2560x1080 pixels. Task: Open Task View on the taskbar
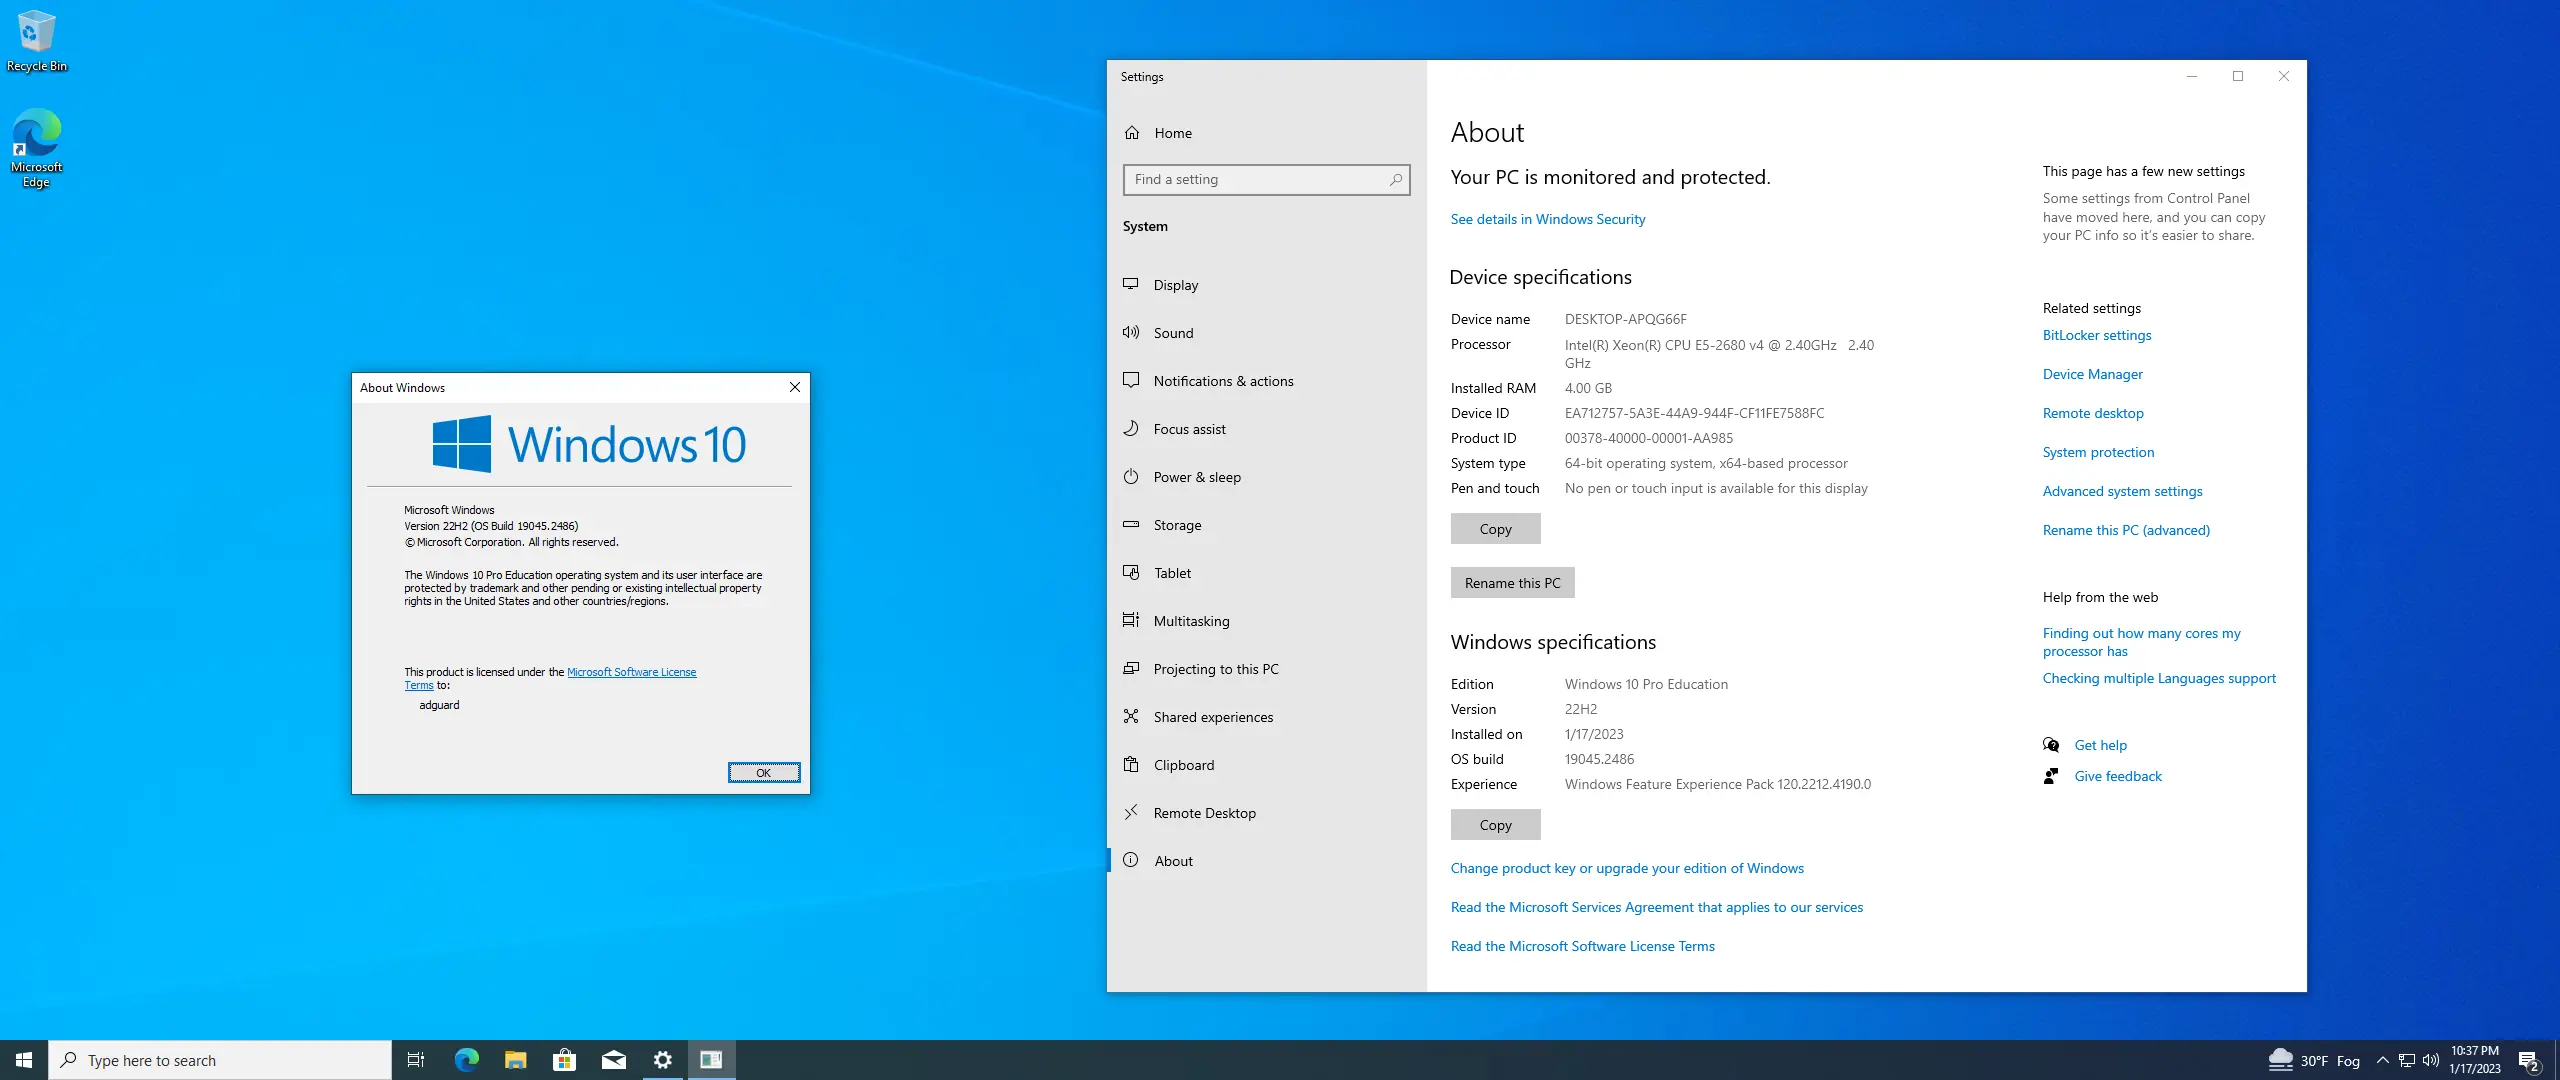416,1059
